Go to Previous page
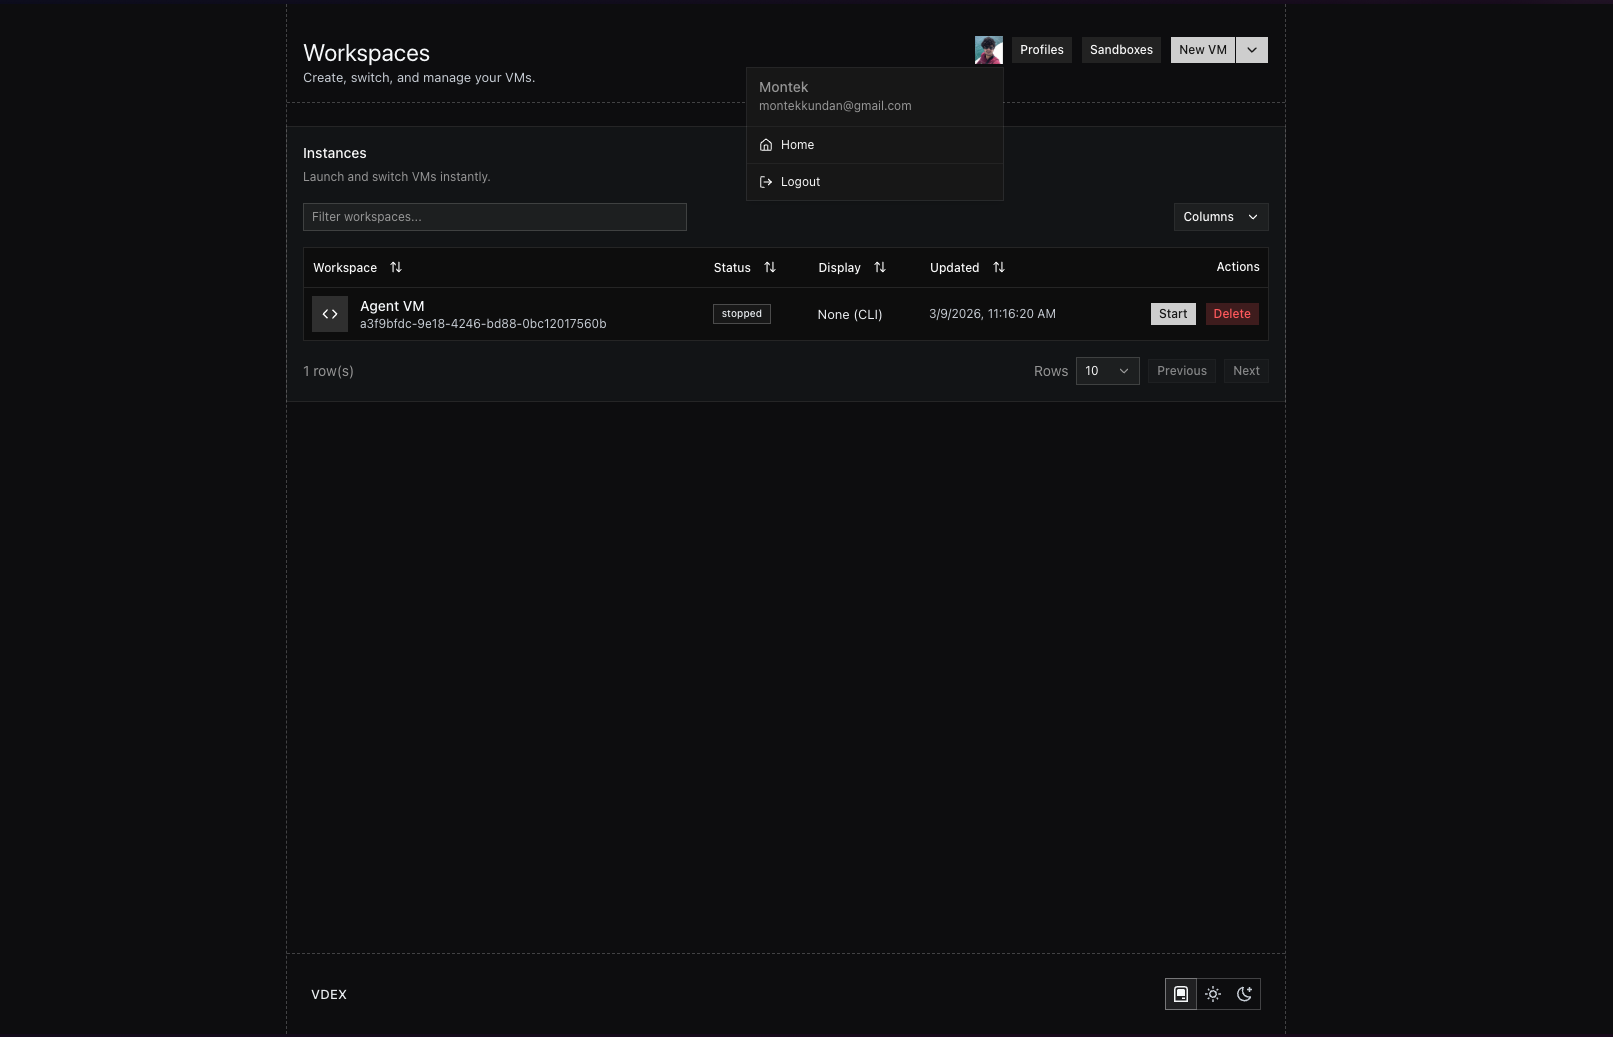1613x1037 pixels. (1182, 371)
